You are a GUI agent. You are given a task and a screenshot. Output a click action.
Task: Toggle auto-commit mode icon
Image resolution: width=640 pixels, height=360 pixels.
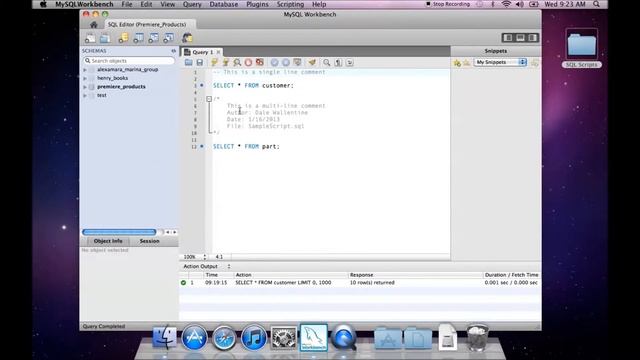coord(298,62)
